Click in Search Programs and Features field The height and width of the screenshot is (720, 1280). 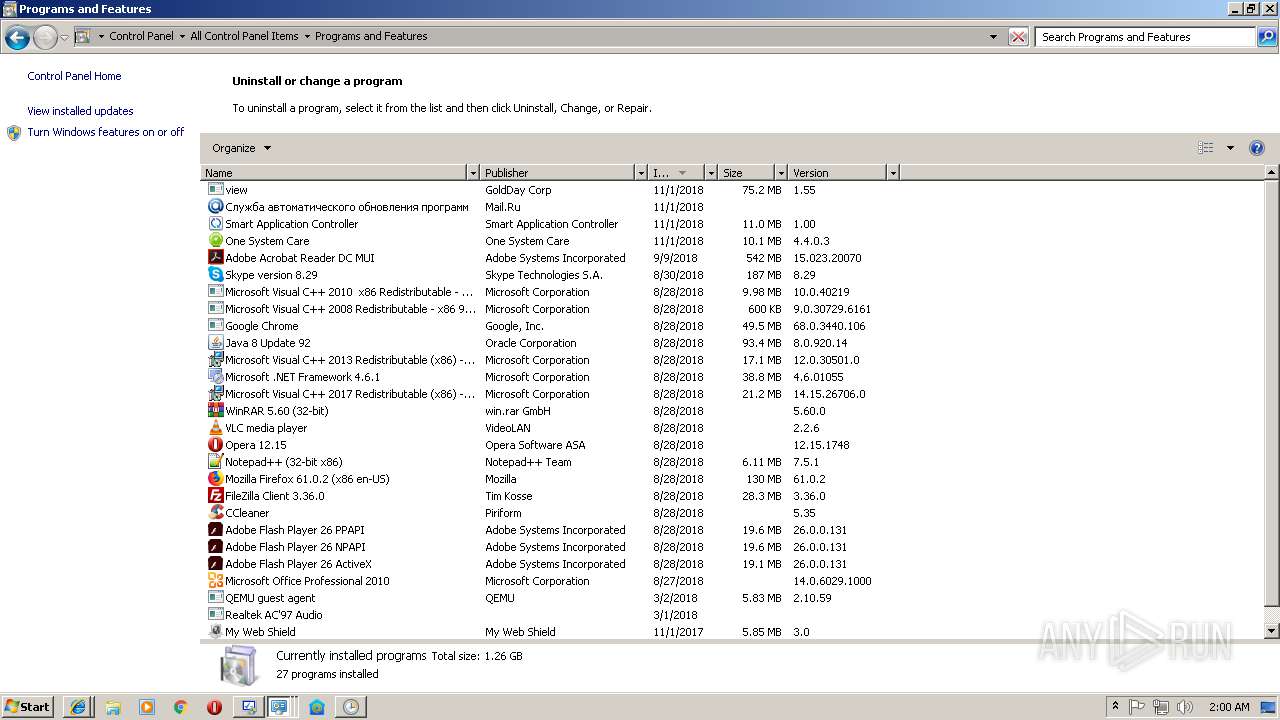[1145, 37]
